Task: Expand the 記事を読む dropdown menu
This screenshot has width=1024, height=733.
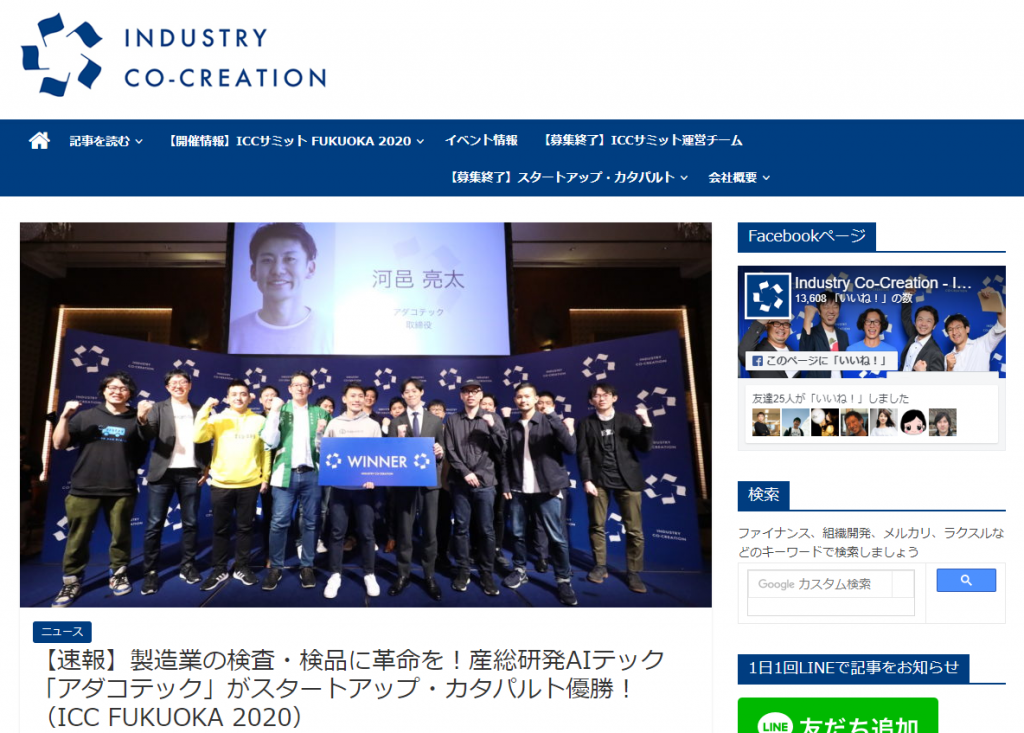Action: (106, 141)
